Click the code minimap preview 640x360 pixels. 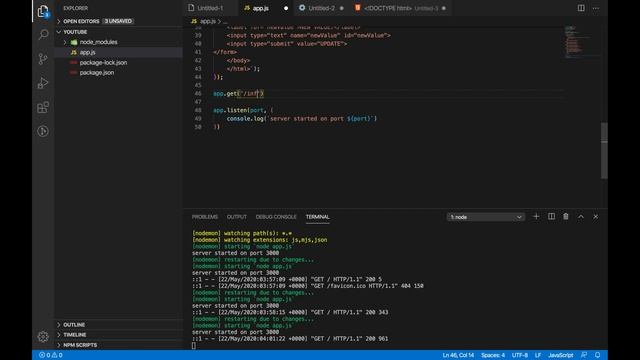[x=582, y=43]
